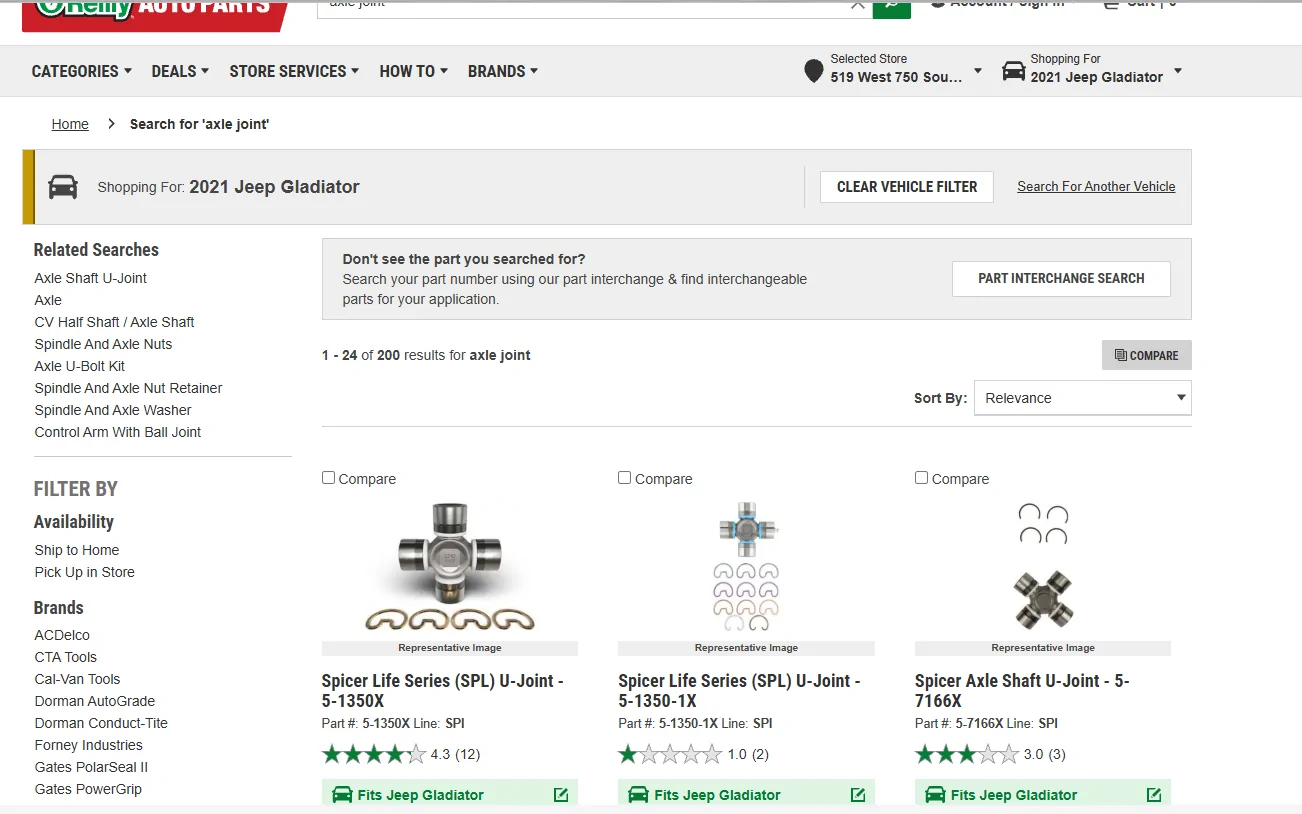Screen dimensions: 1302x814
Task: Click the store location pin icon
Action: click(814, 71)
